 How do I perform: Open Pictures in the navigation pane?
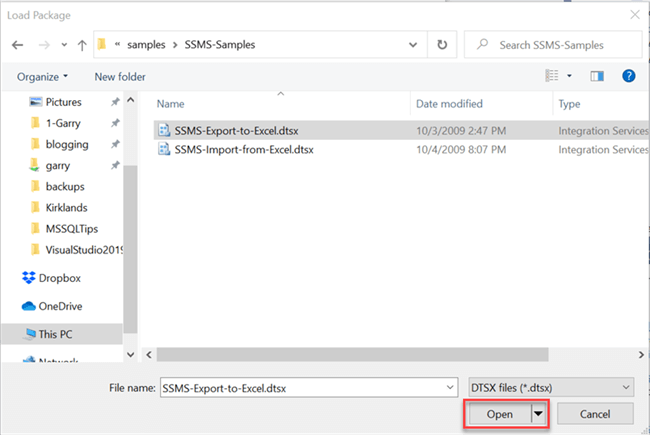63,102
